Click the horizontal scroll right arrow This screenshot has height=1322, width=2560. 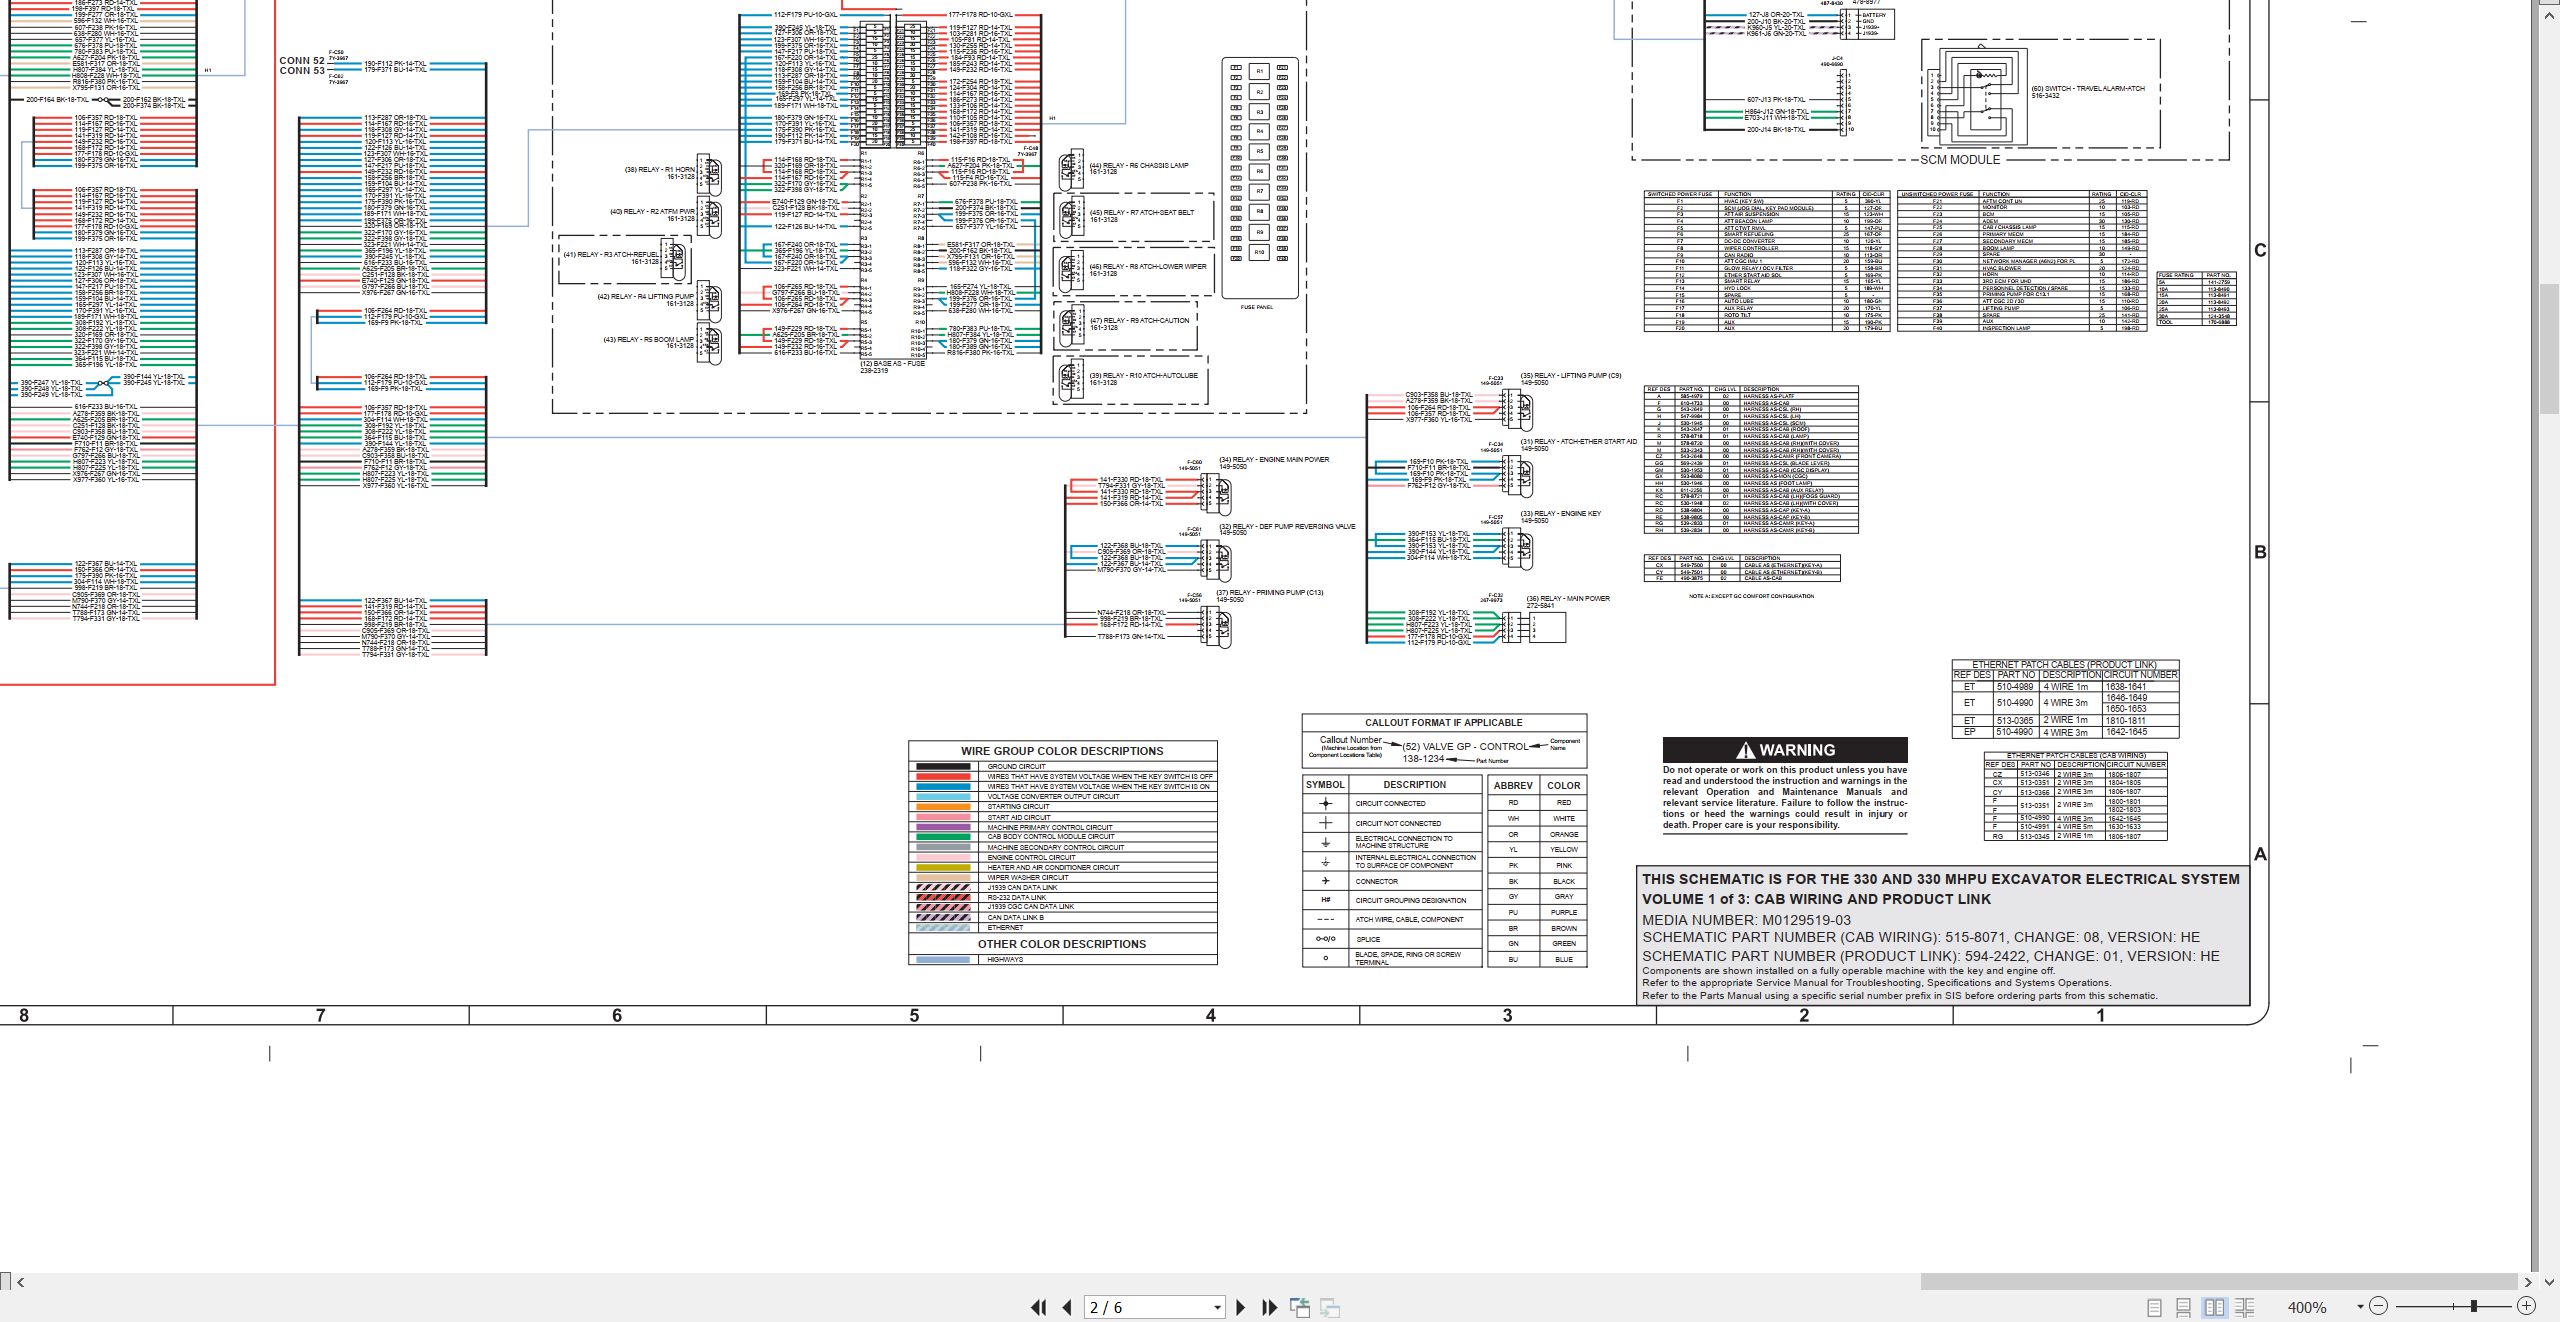click(x=2528, y=1281)
